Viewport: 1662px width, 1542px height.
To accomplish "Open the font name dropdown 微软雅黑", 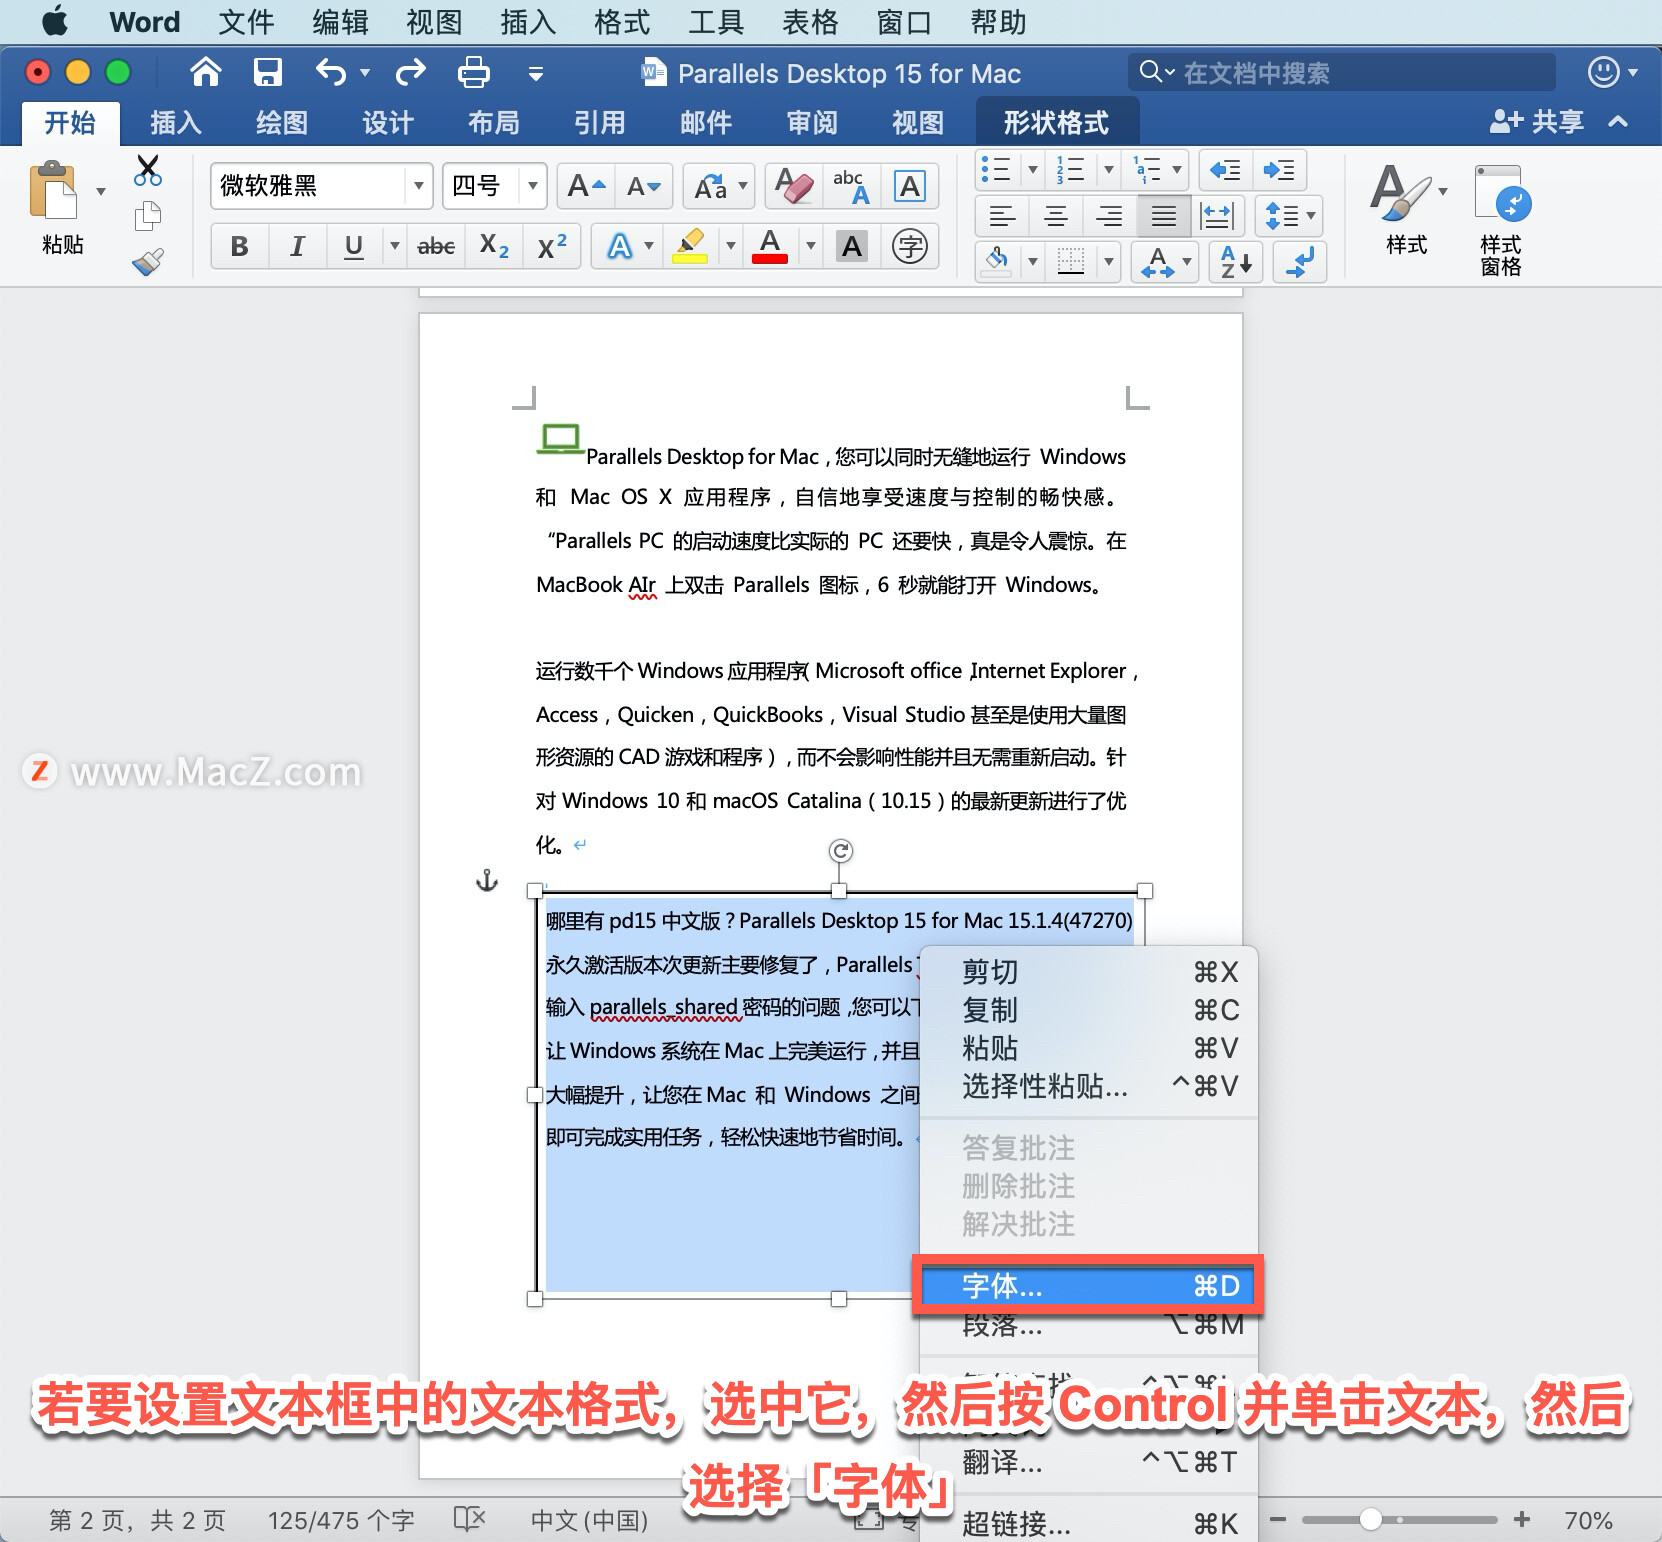I will (419, 186).
